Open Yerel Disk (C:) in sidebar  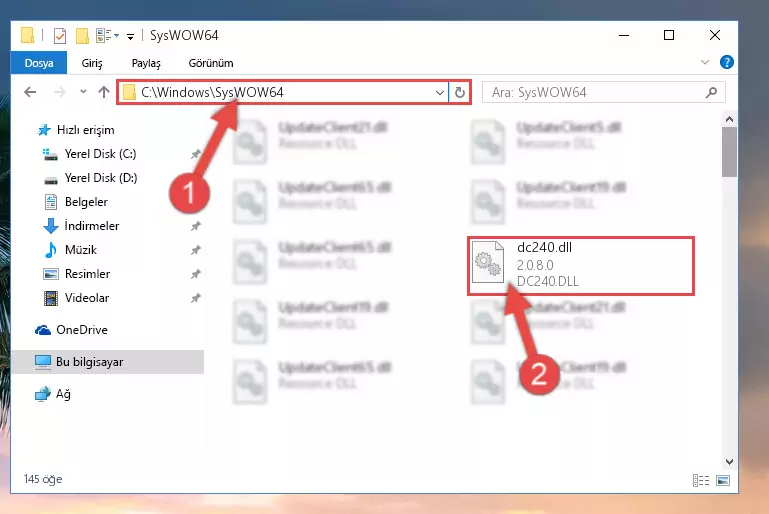pos(101,154)
